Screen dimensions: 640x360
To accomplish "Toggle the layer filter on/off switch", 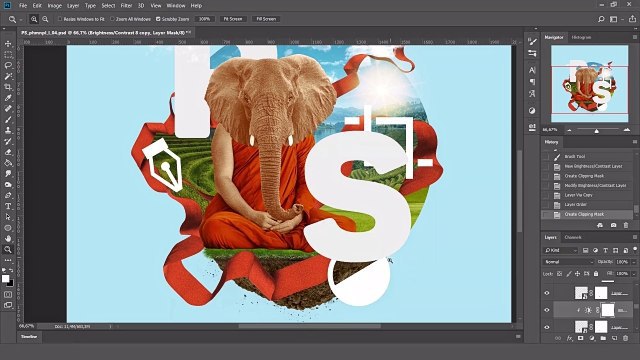I will [635, 249].
